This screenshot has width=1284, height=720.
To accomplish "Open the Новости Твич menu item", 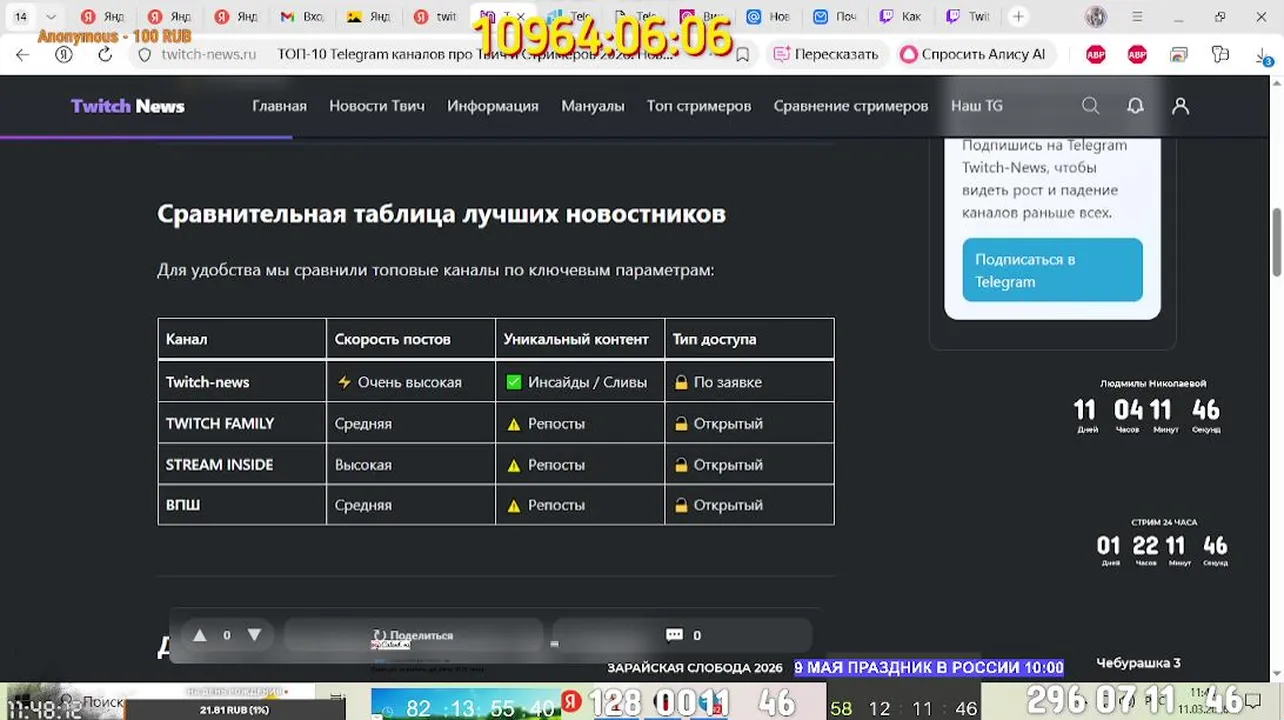I will point(377,106).
